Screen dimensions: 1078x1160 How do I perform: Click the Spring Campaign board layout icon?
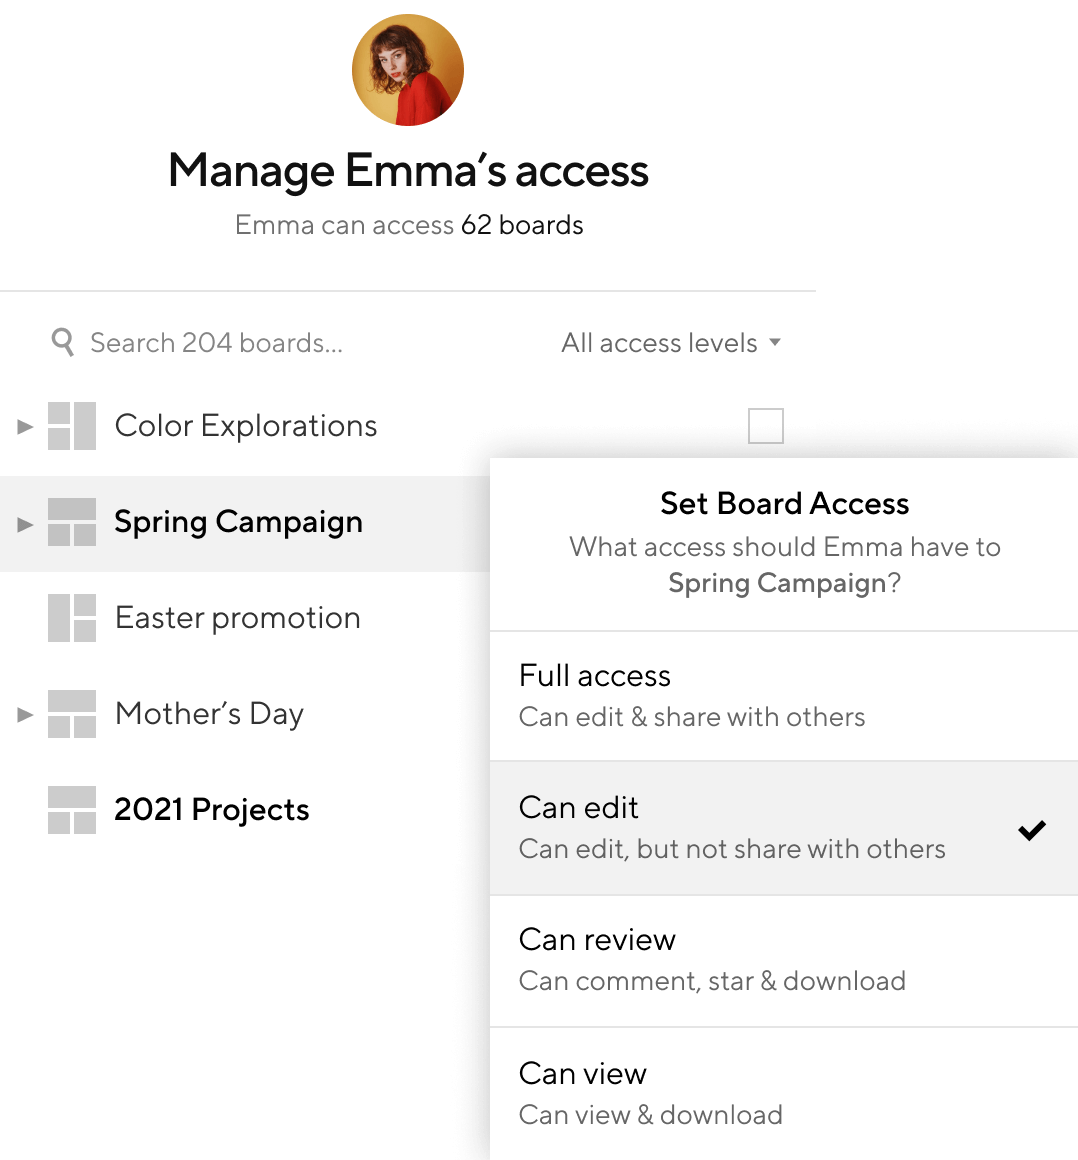pos(72,522)
